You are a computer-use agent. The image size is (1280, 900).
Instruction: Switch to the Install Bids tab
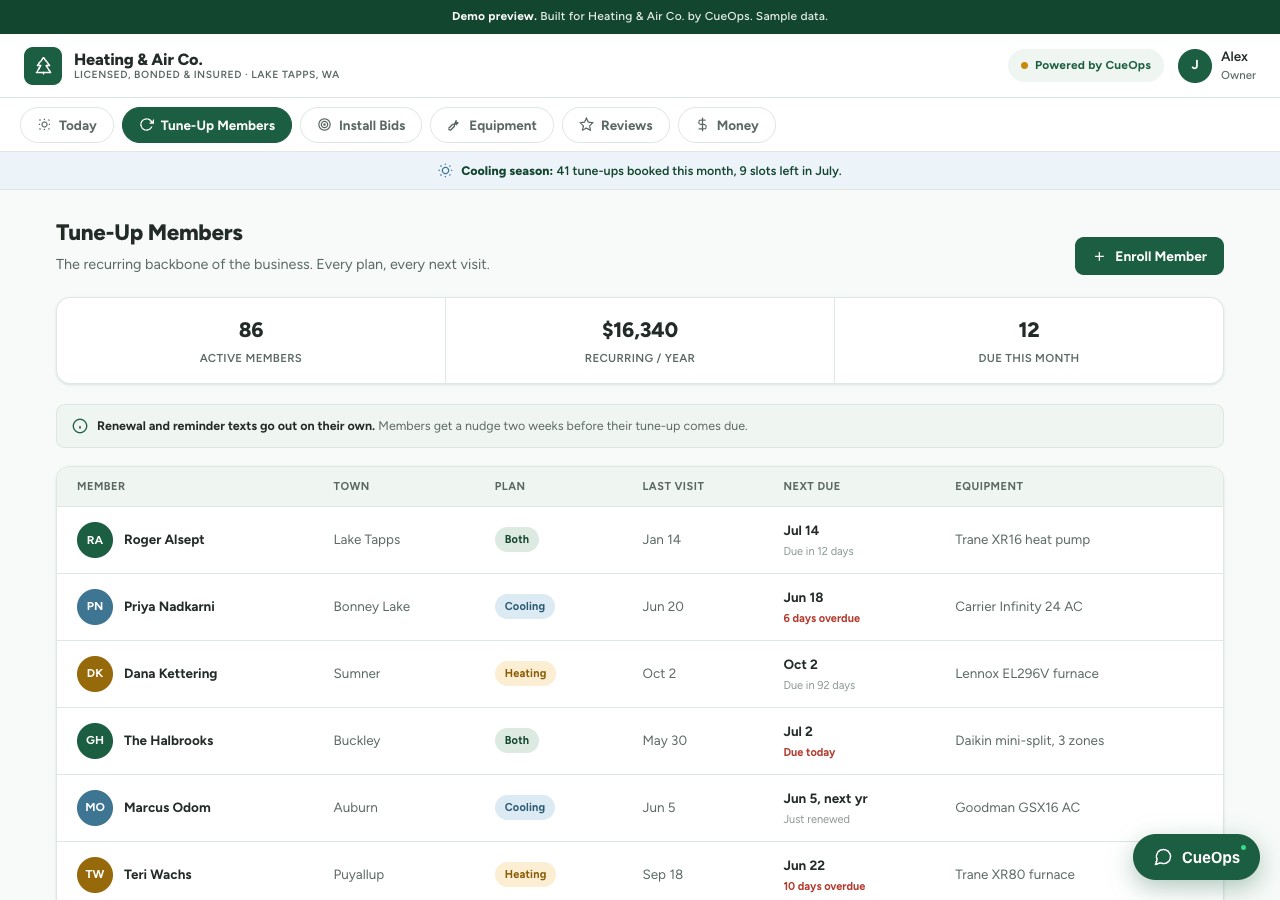[361, 125]
